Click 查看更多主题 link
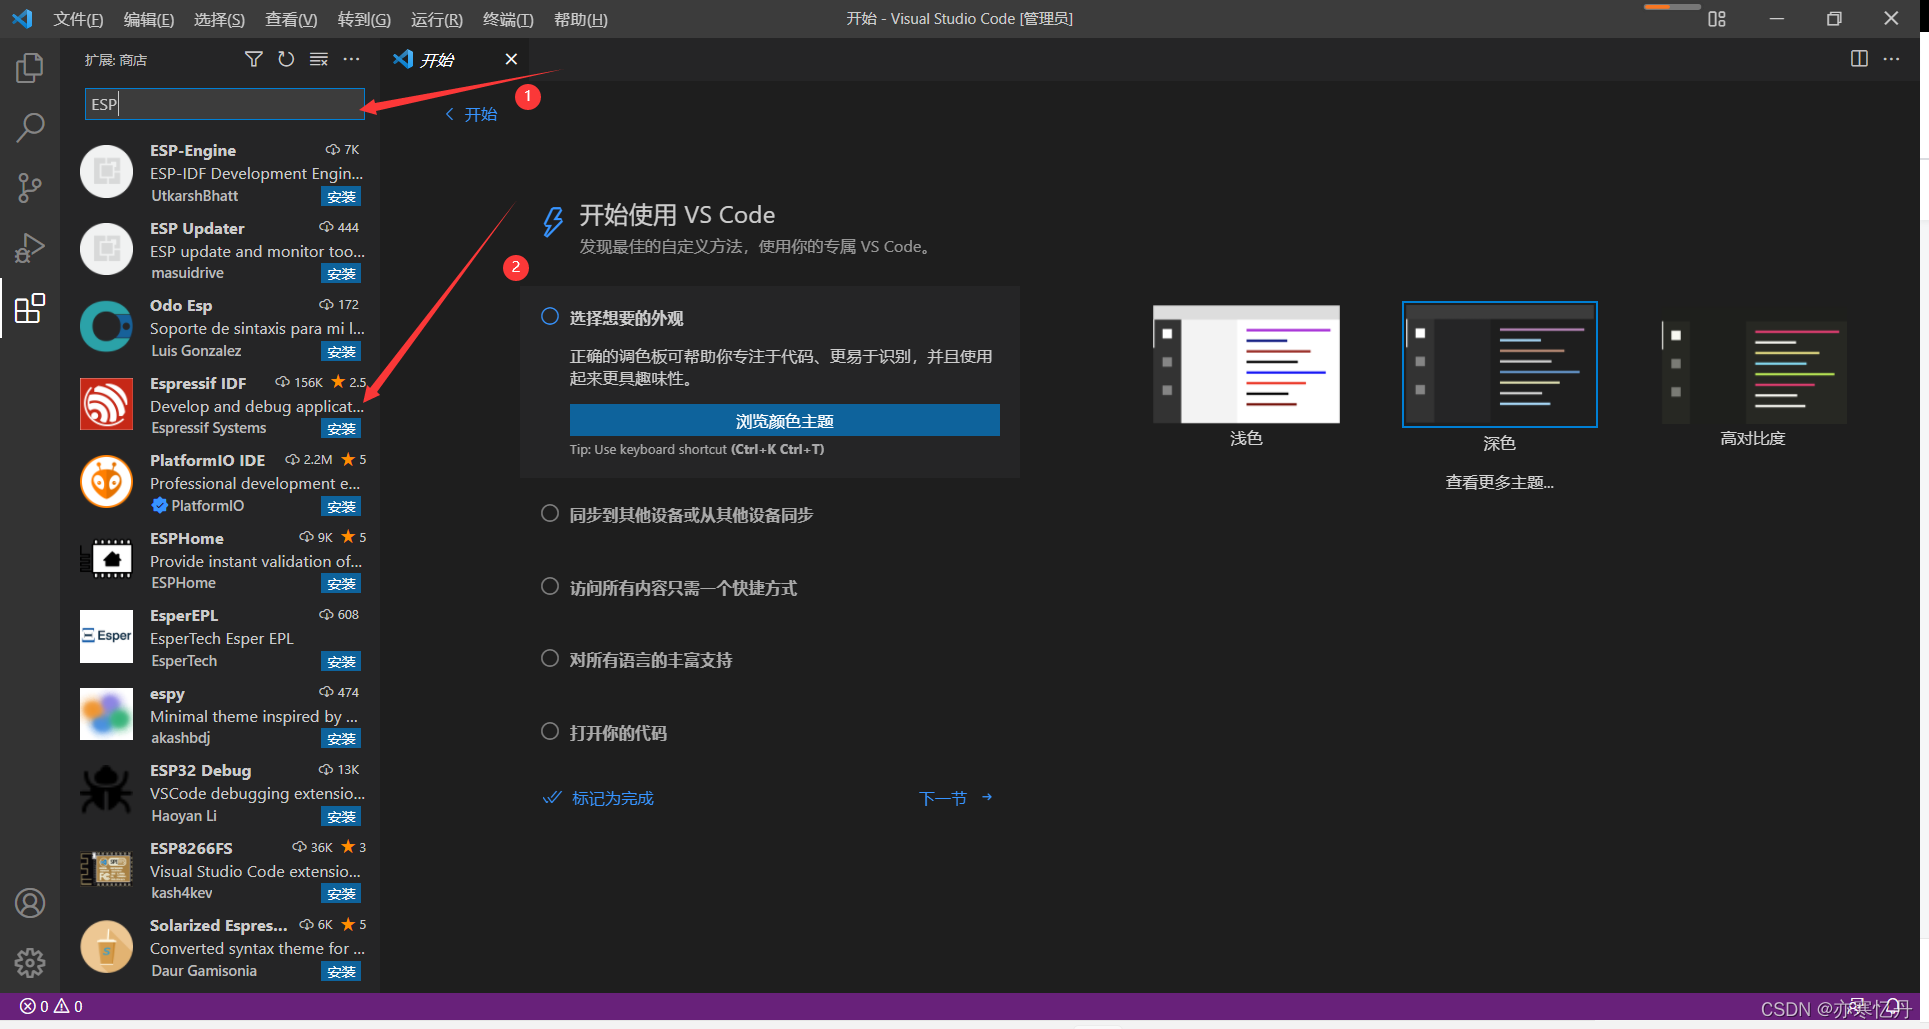 (x=1499, y=483)
